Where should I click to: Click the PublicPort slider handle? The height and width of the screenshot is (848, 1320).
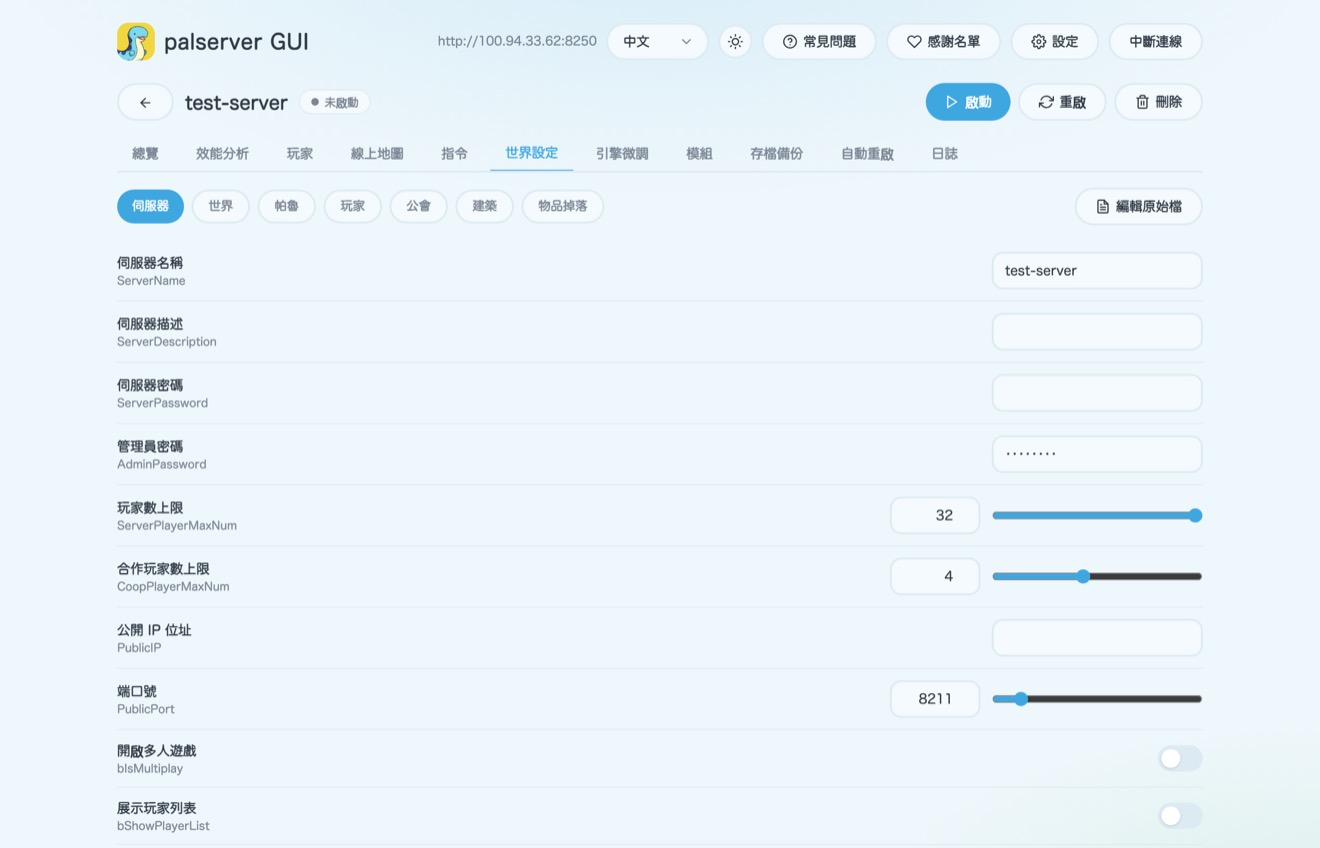1021,699
